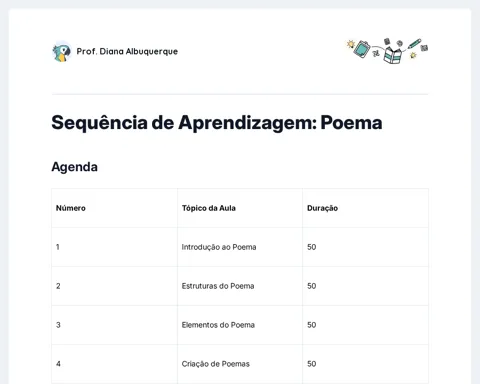Select the Tópico da Aula column header
This screenshot has width=480, height=384.
(x=240, y=208)
